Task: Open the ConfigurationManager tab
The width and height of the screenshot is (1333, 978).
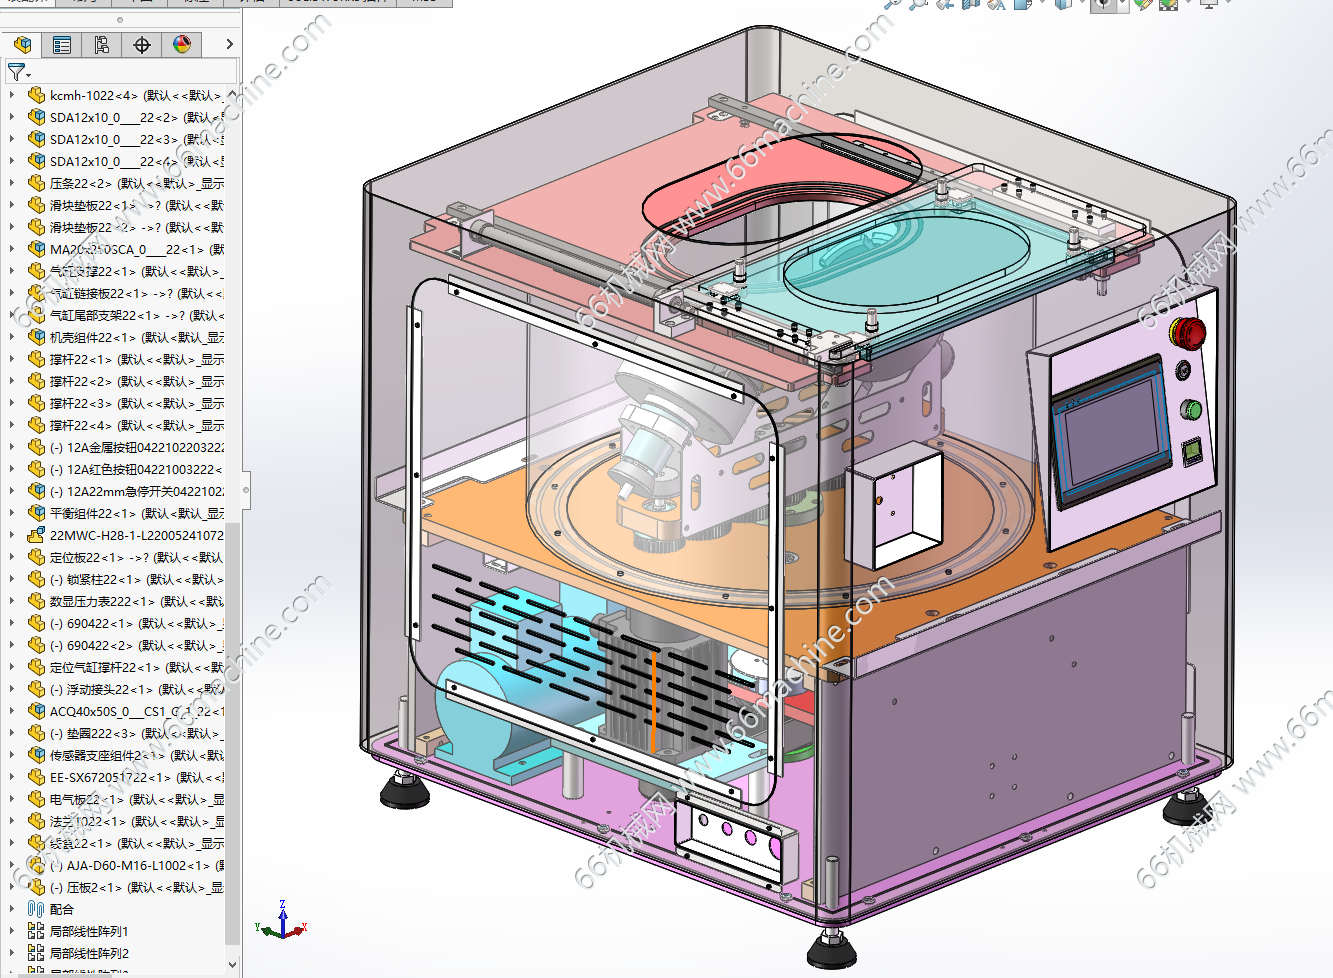Action: coord(102,45)
